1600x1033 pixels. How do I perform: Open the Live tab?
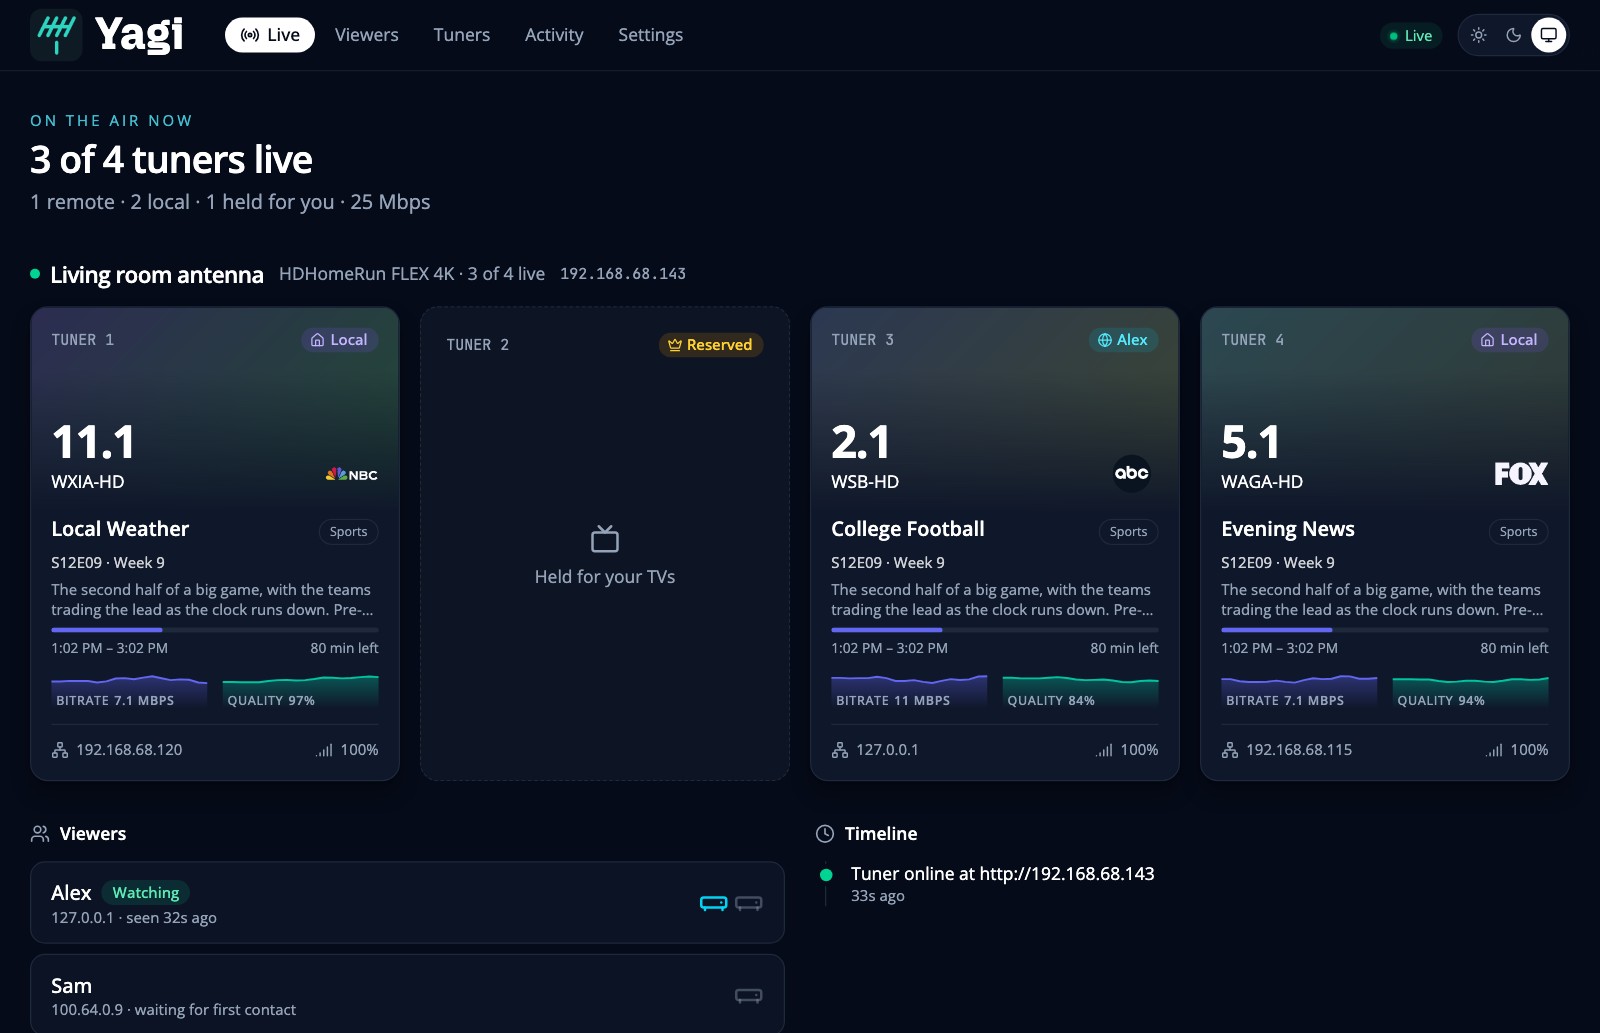coord(270,35)
